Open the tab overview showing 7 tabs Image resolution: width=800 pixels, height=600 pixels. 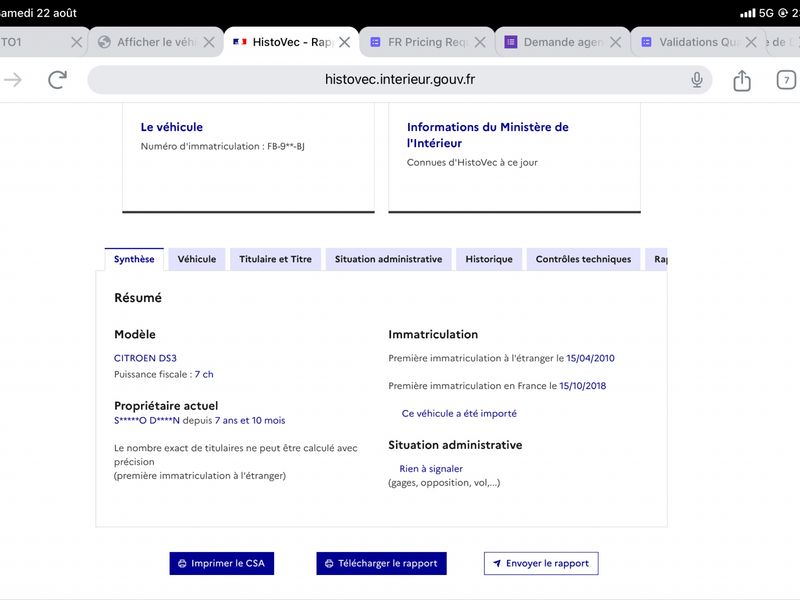click(x=786, y=80)
